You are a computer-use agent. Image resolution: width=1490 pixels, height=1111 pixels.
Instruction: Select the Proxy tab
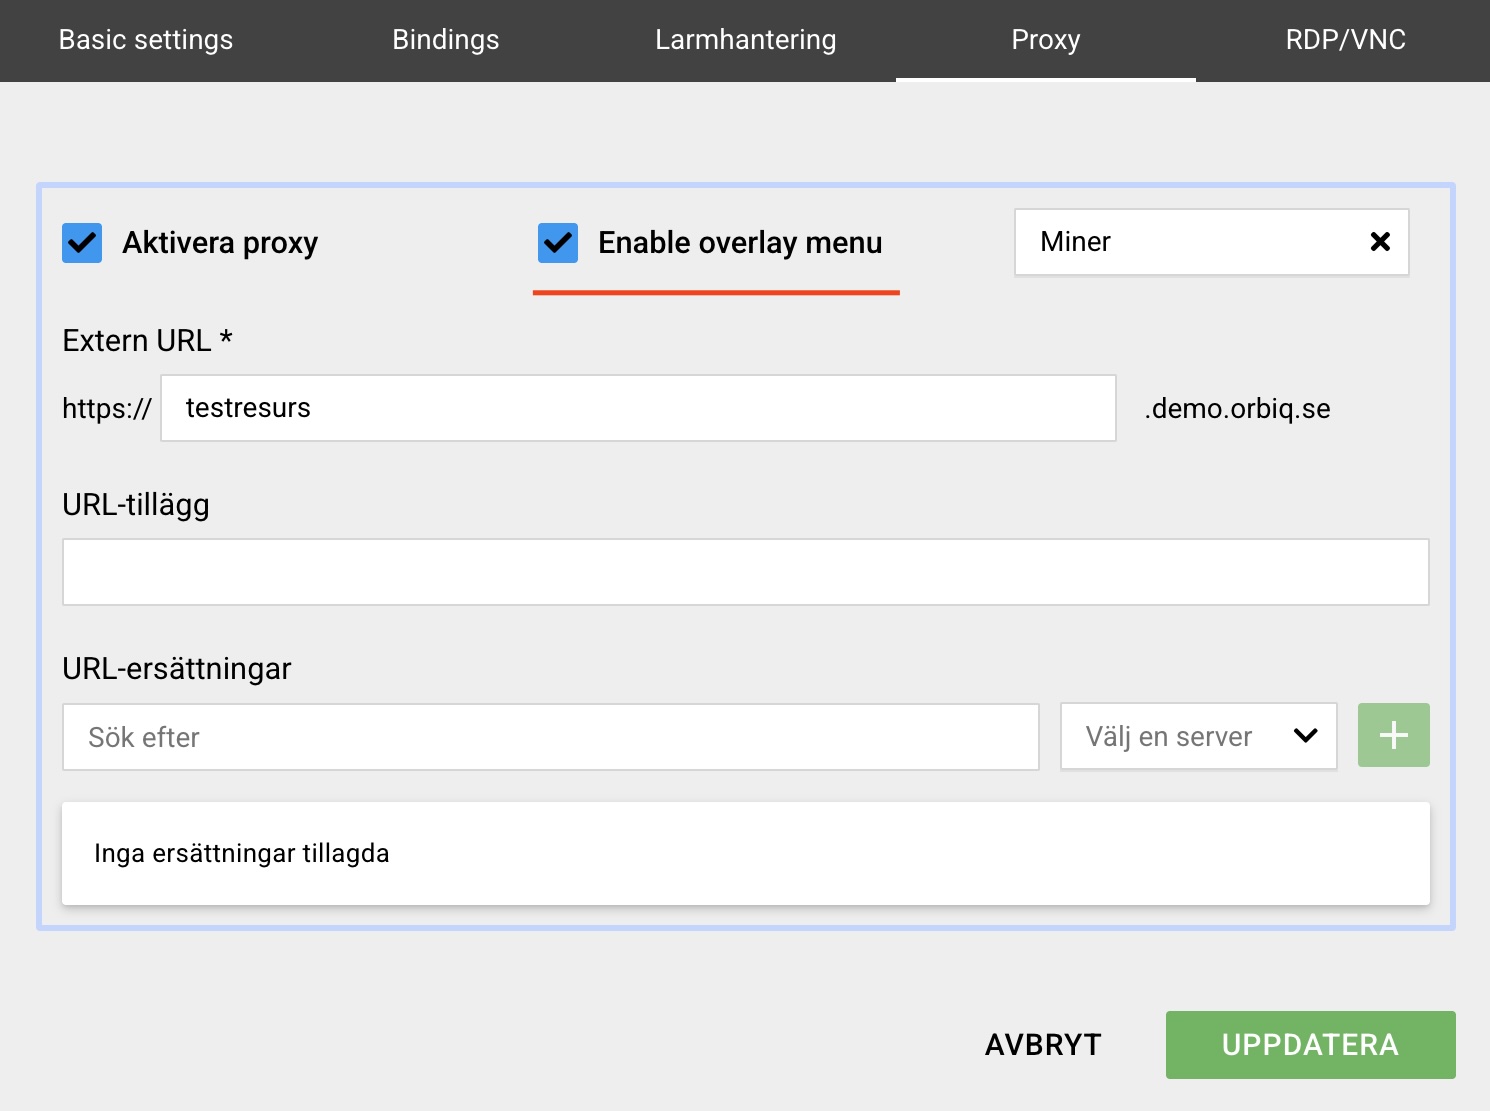1045,40
